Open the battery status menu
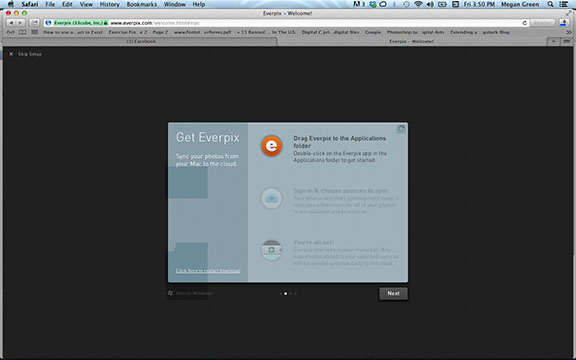The width and height of the screenshot is (576, 360). [442, 4]
